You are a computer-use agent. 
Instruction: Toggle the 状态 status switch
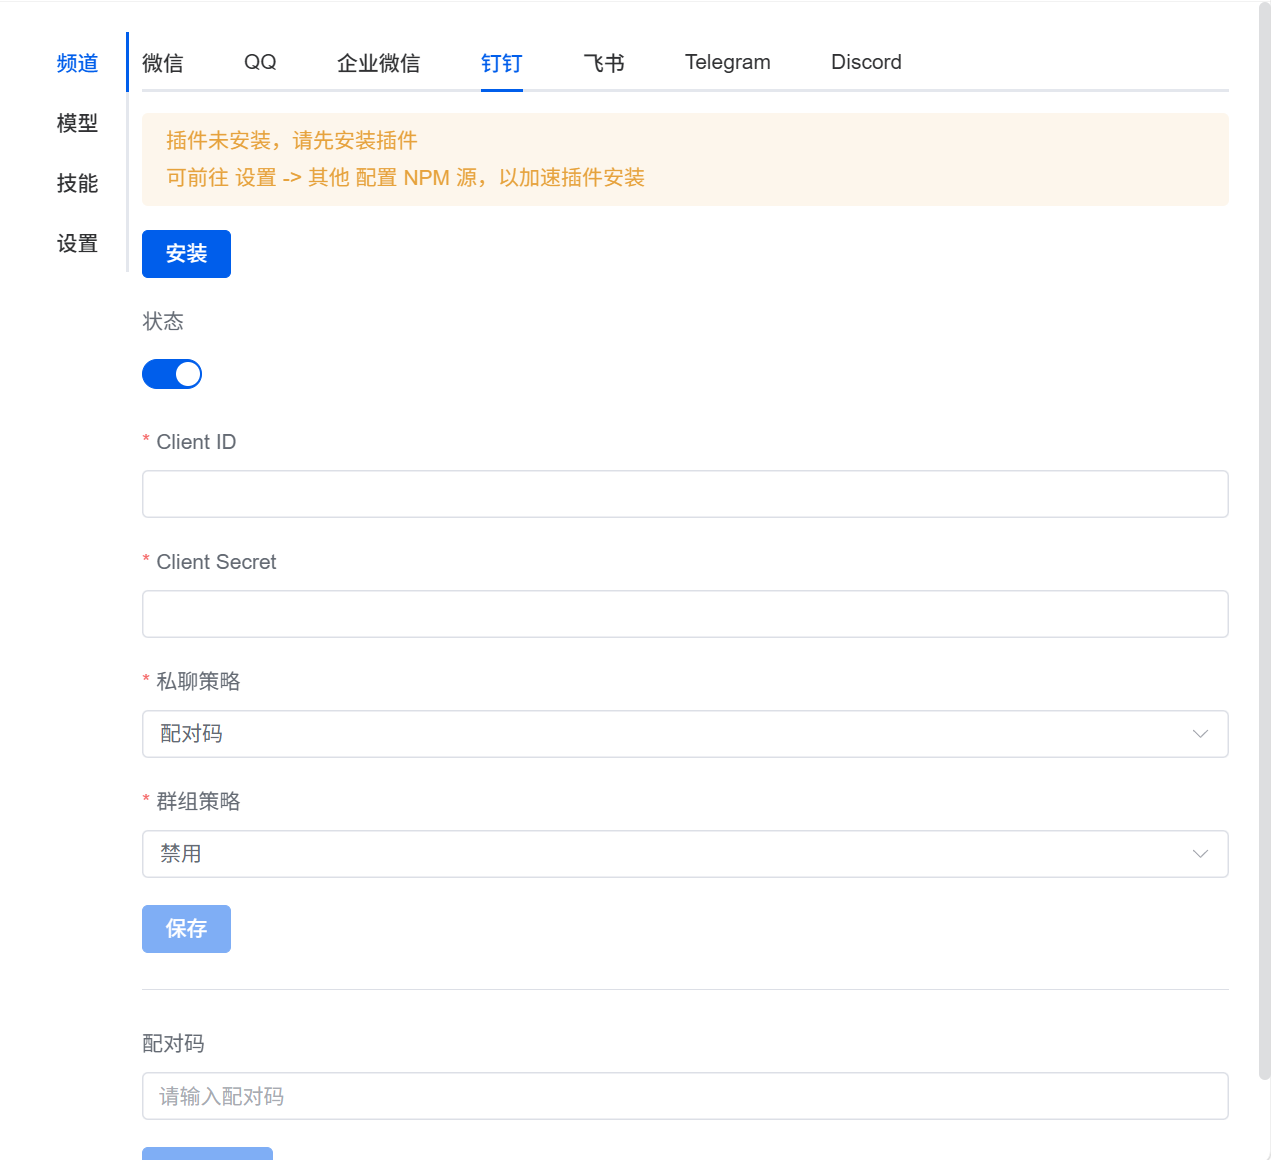click(x=172, y=374)
